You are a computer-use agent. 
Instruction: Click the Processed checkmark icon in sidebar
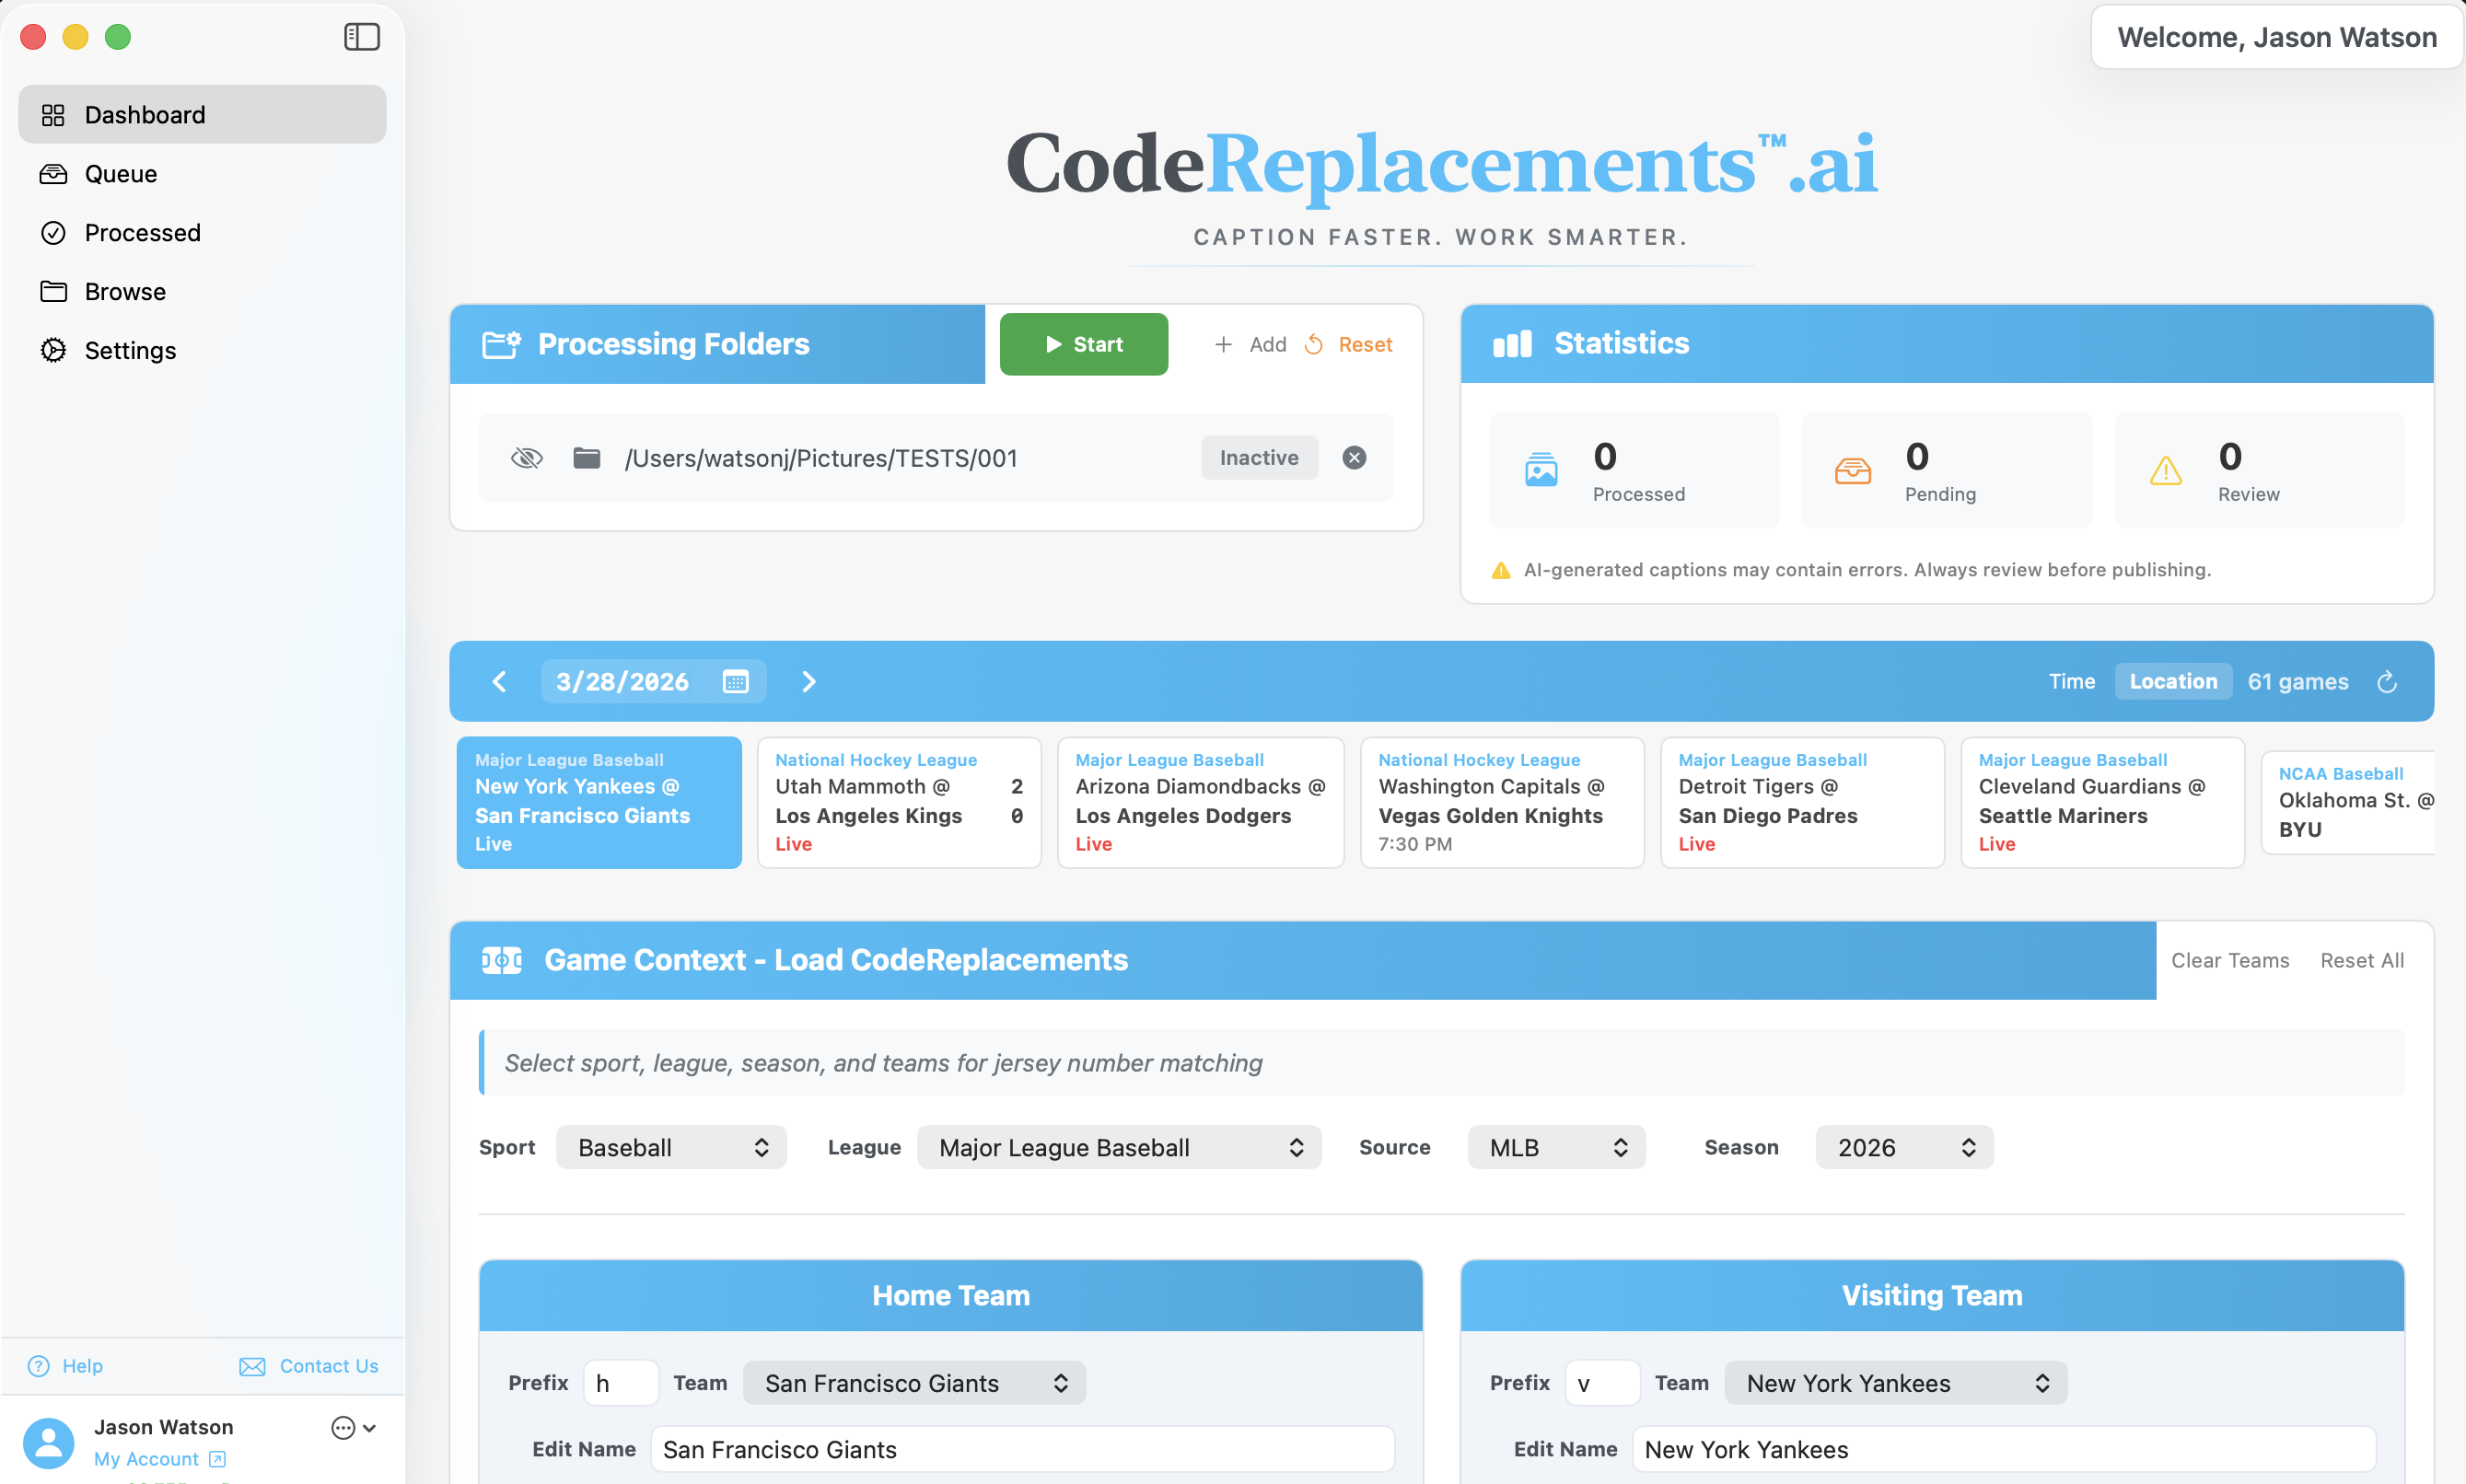click(54, 232)
